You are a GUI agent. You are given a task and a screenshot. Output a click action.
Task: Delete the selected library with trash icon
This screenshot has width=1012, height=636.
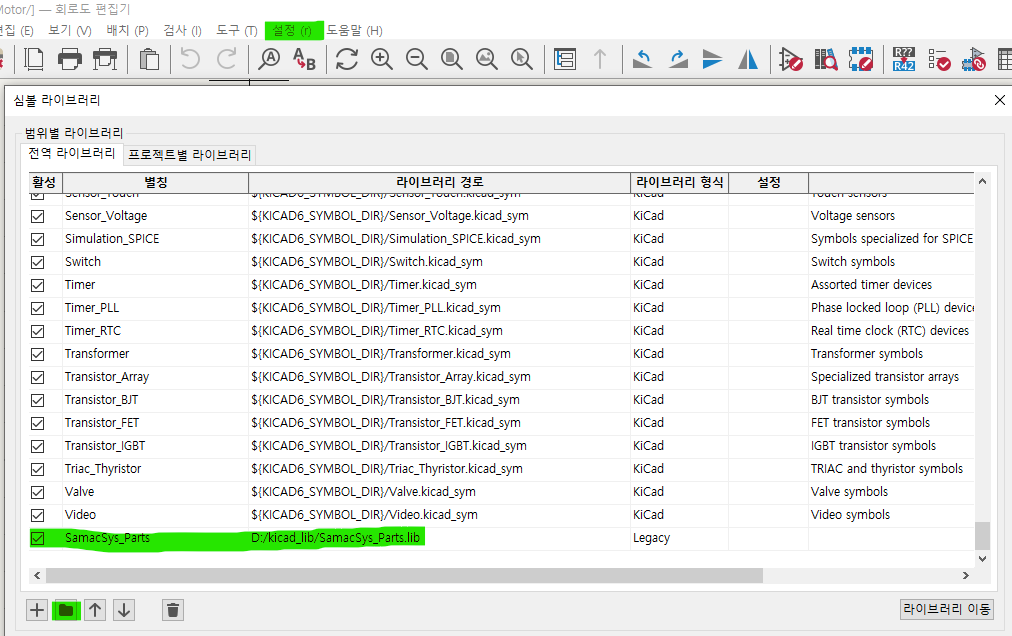tap(173, 610)
